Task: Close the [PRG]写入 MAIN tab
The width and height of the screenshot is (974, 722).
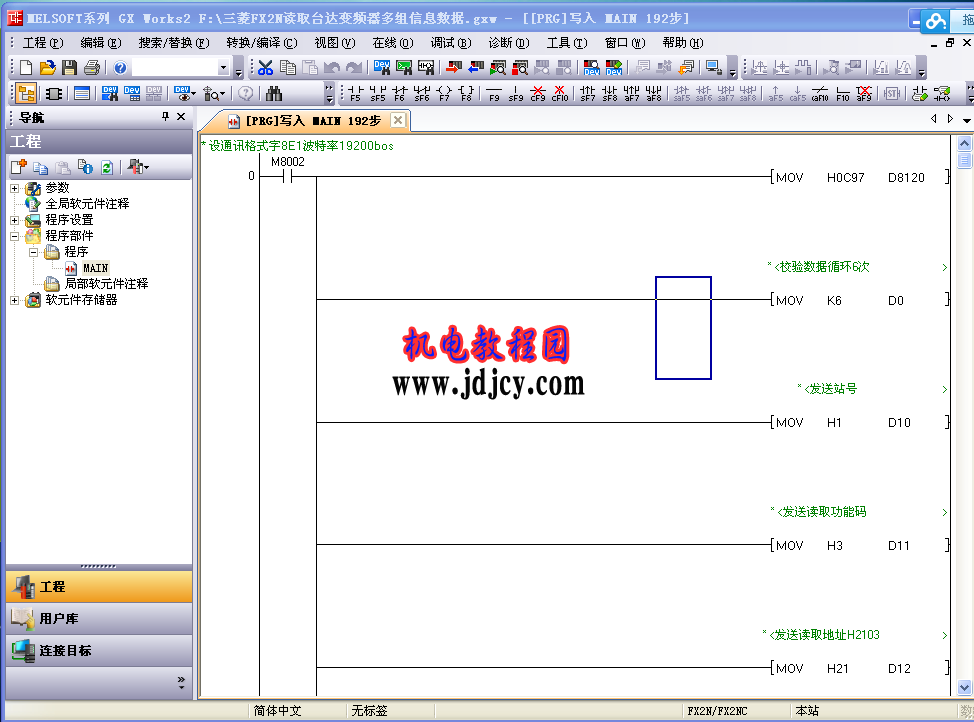Action: (x=398, y=120)
